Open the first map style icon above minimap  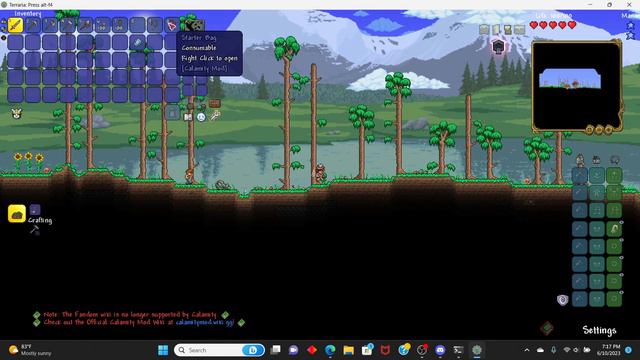pyautogui.click(x=484, y=29)
